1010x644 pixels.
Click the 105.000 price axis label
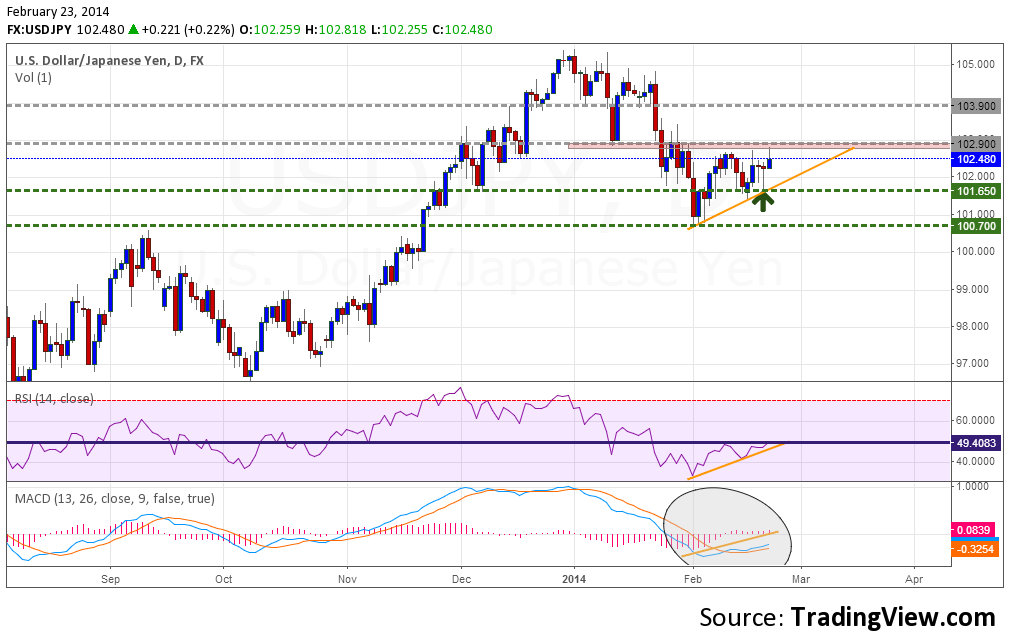tap(975, 64)
